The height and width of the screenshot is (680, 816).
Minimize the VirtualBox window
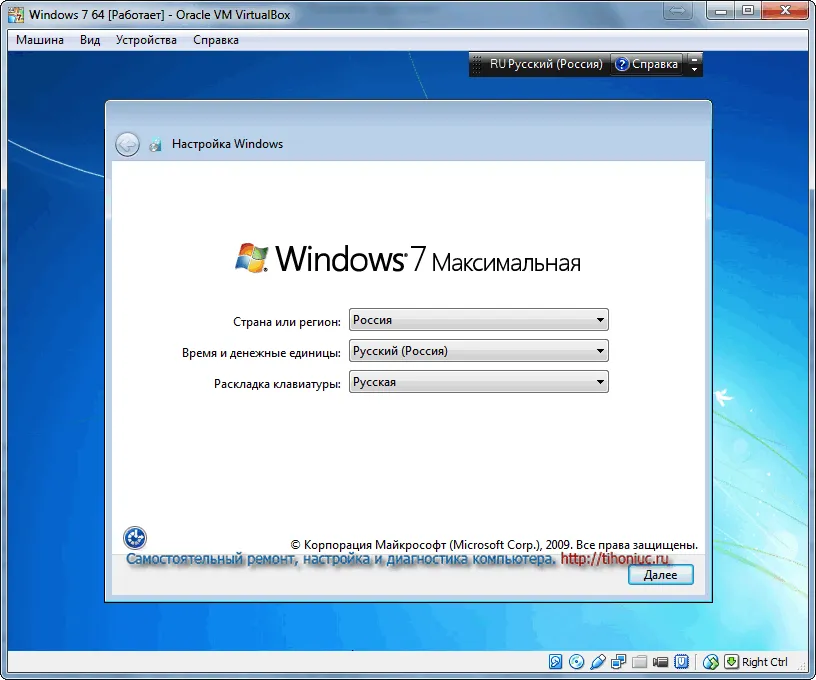click(721, 11)
